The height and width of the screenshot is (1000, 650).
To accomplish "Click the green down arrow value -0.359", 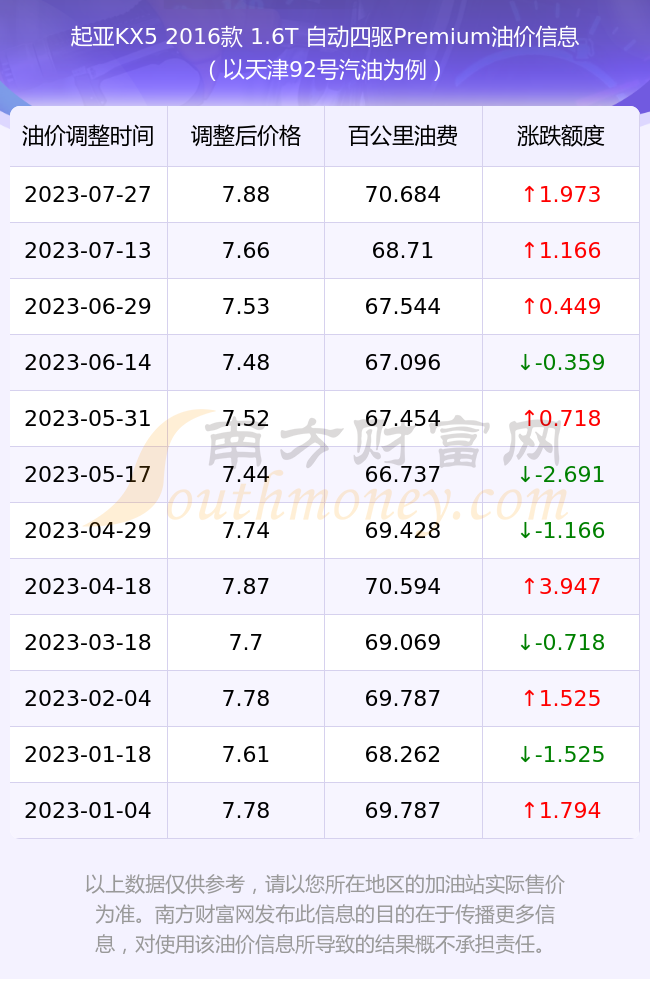I will pos(561,362).
